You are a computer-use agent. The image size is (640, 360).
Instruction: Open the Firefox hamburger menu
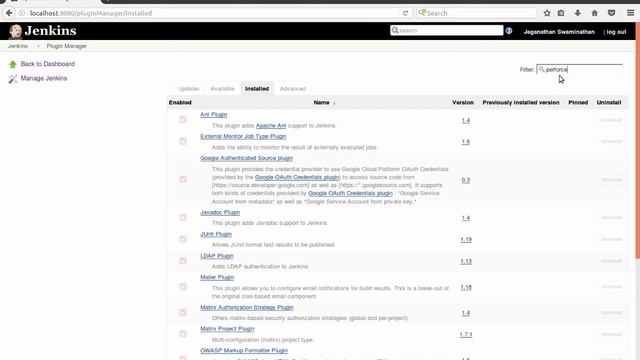tap(631, 13)
